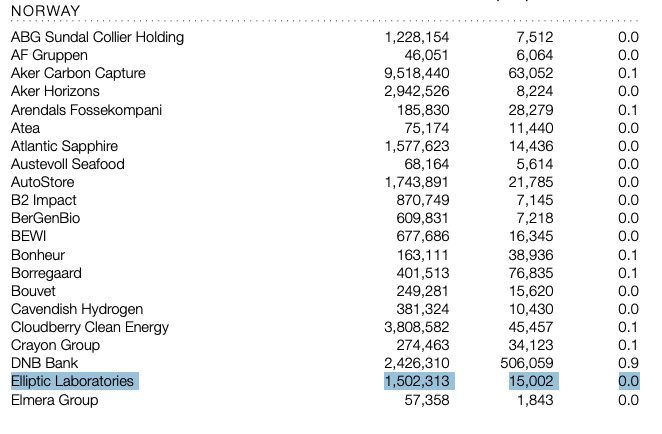Viewport: 662px width, 434px height.
Task: Click 16,345 in BEWI row
Action: [531, 236]
